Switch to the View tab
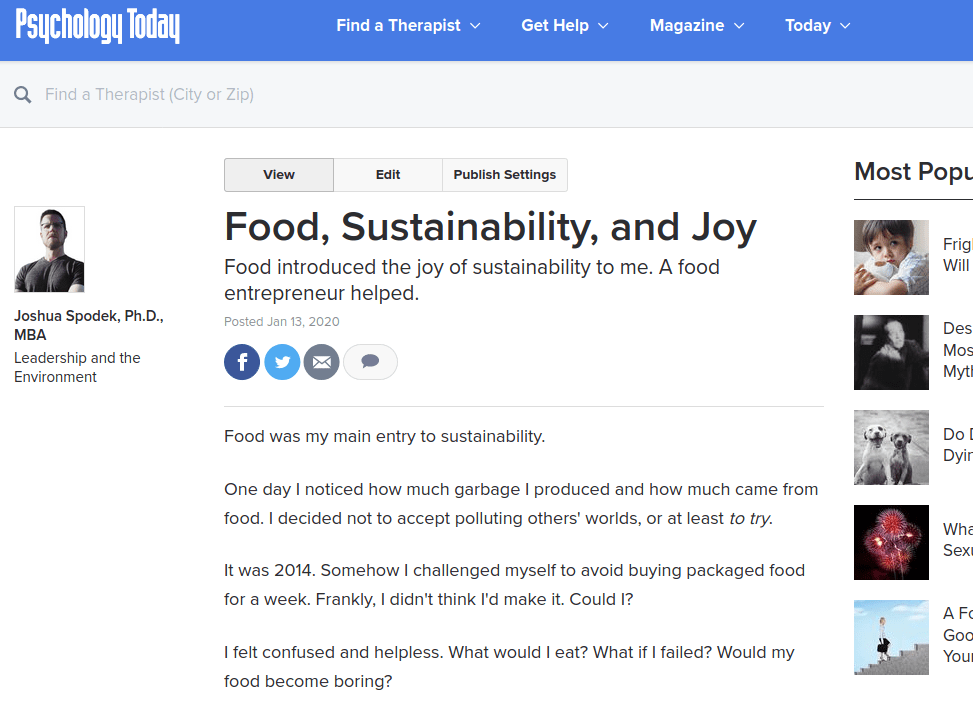Viewport: 973px width, 707px height. point(279,175)
